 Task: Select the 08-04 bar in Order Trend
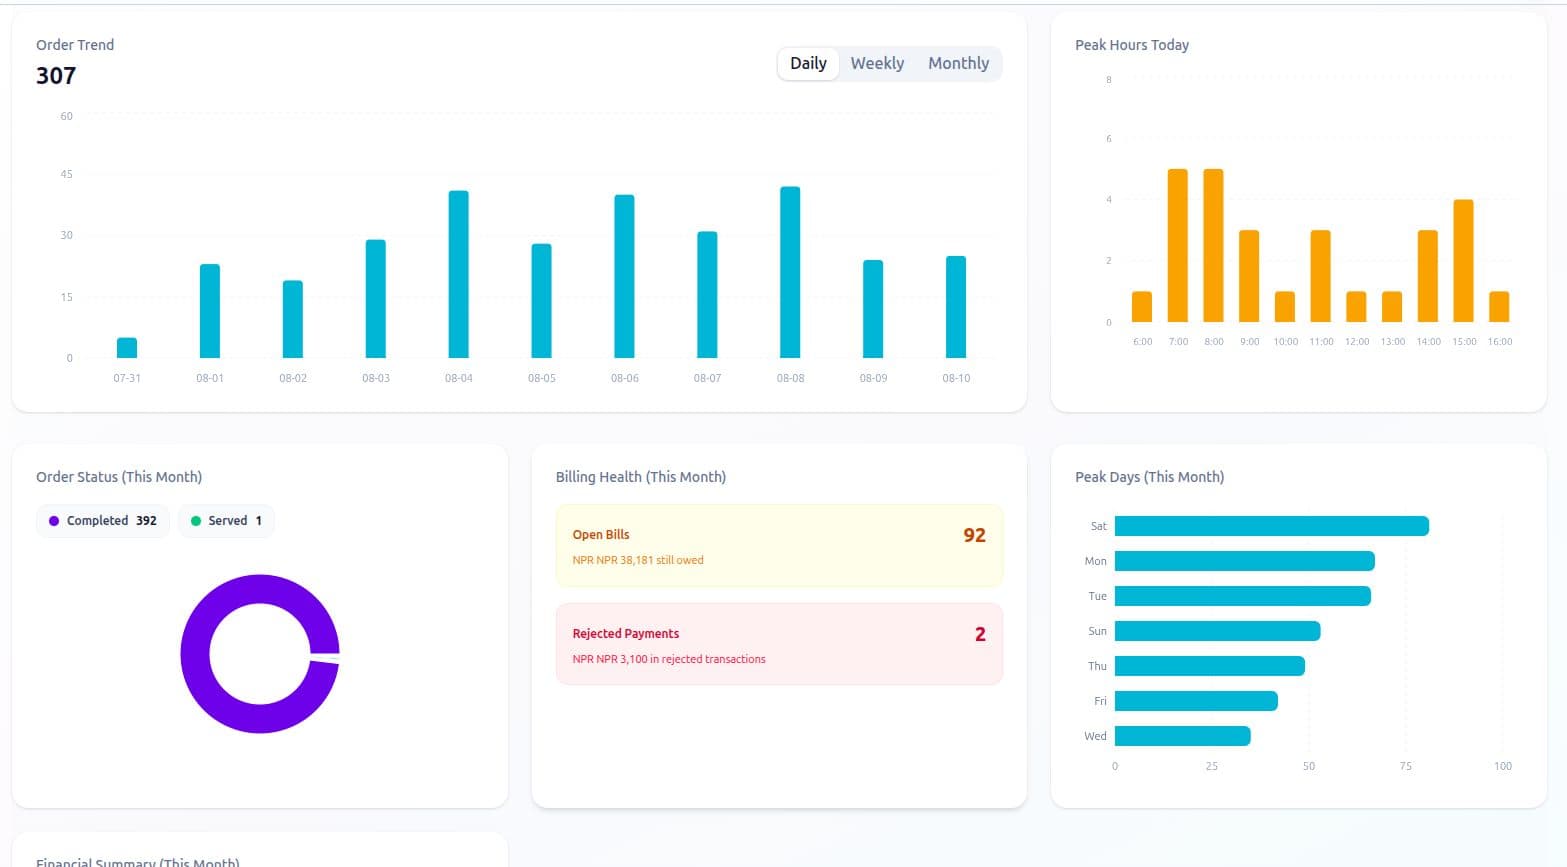[x=459, y=274]
